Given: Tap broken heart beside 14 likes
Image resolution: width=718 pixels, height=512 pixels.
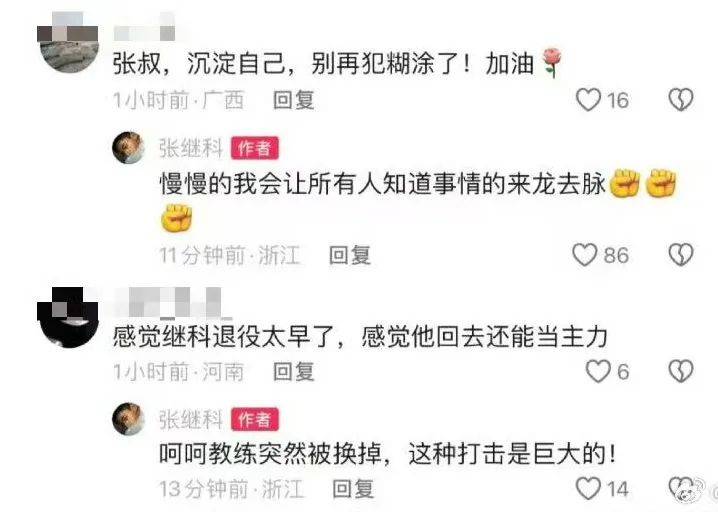Looking at the screenshot, I should pyautogui.click(x=681, y=488).
